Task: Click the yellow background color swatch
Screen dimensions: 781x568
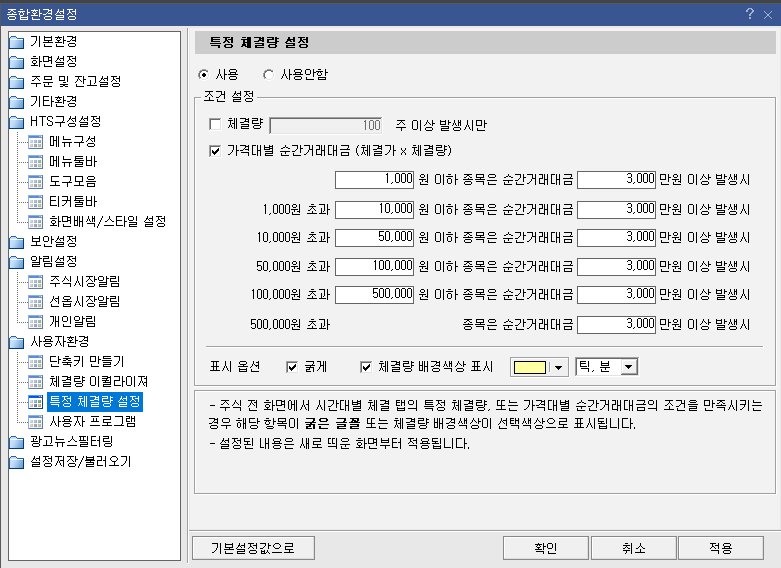Action: pos(530,368)
